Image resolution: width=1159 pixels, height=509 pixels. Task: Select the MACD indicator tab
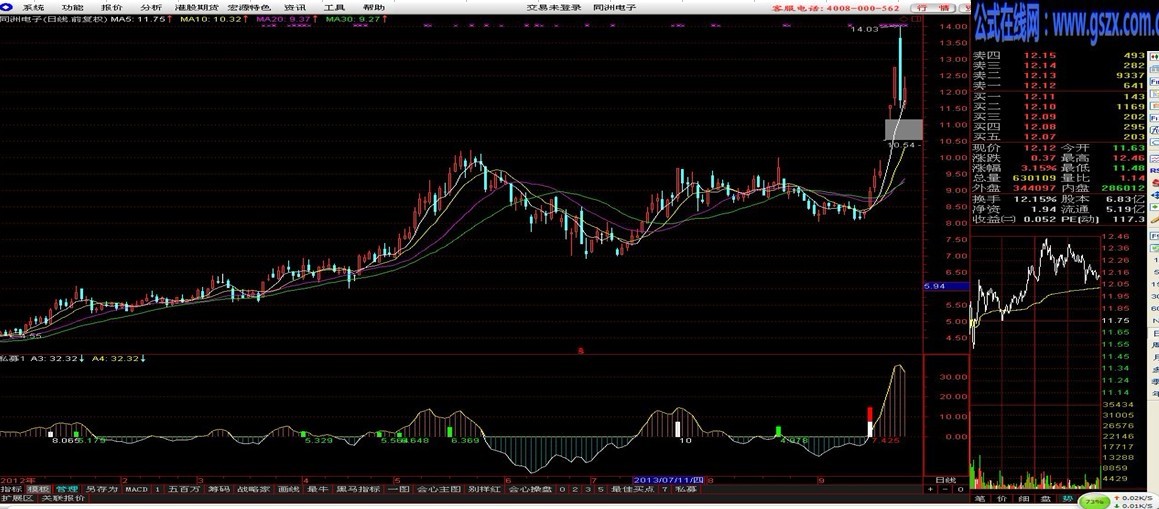click(136, 489)
